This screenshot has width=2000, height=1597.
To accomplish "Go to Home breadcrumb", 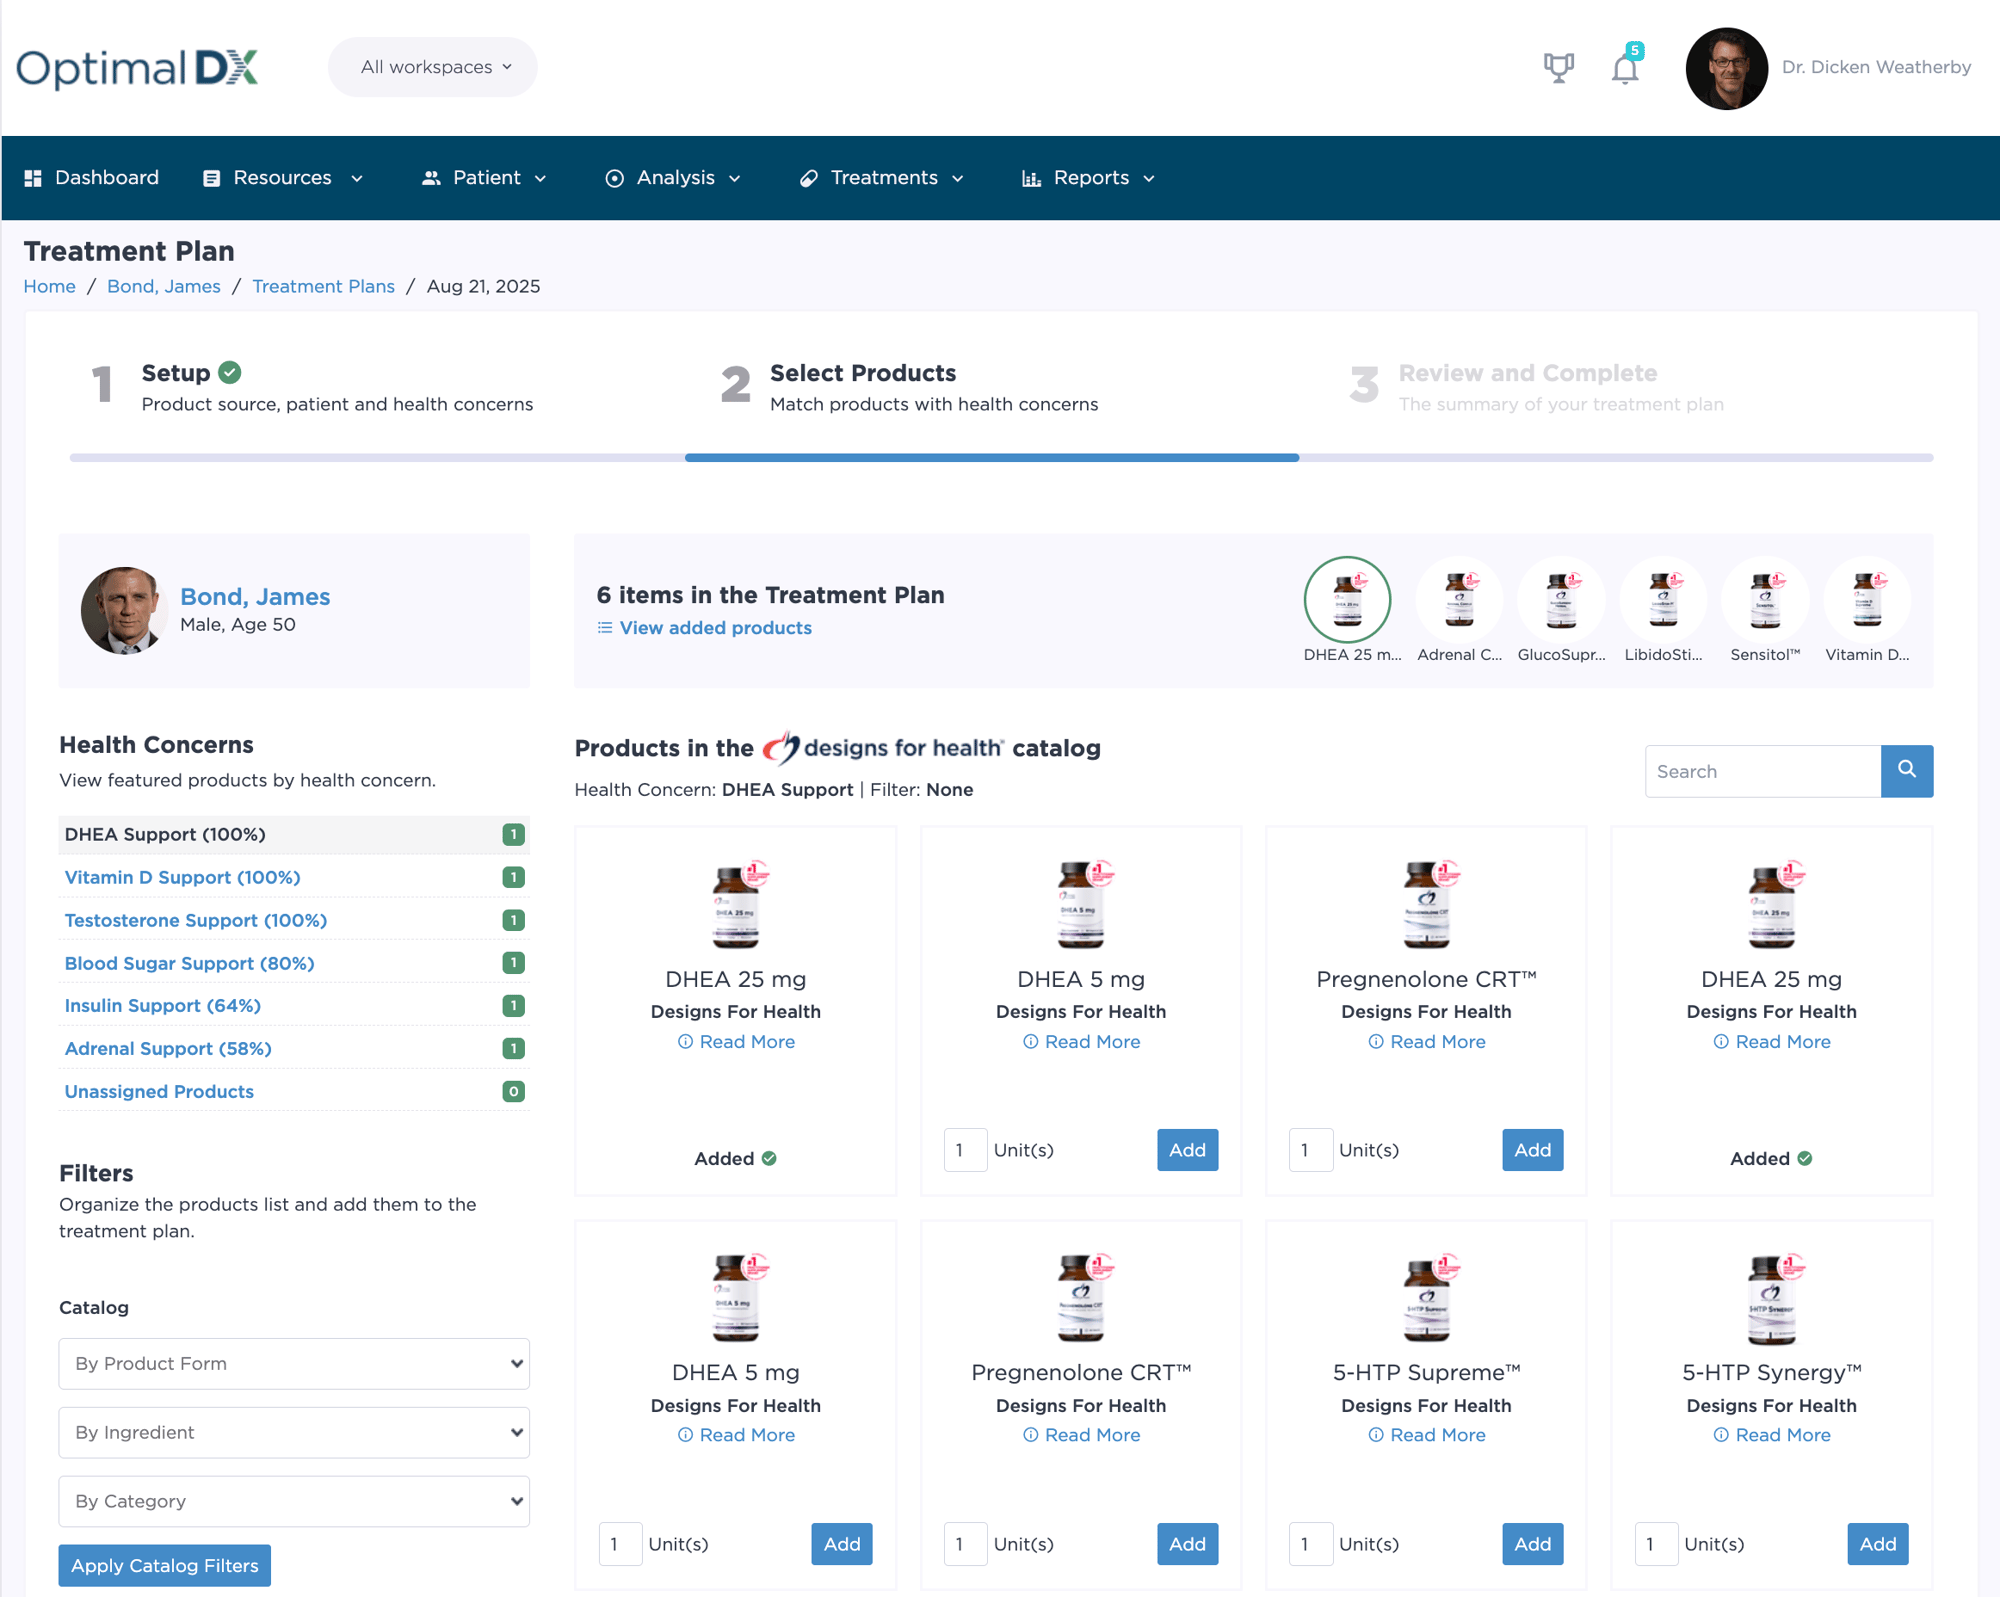I will click(50, 286).
